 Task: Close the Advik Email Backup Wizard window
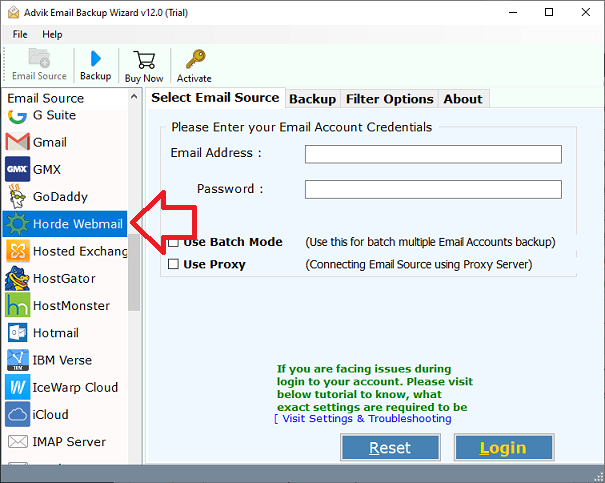point(586,12)
